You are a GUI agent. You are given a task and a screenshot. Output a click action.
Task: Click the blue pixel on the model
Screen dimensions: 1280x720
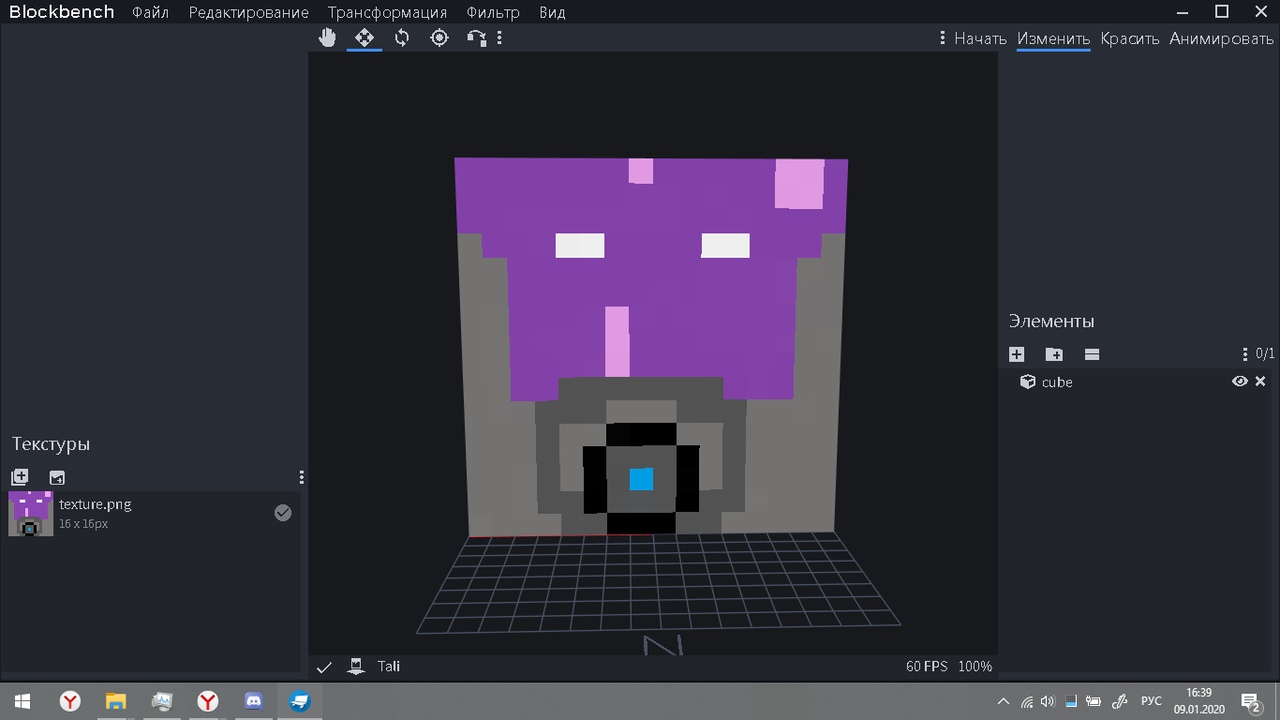click(641, 479)
